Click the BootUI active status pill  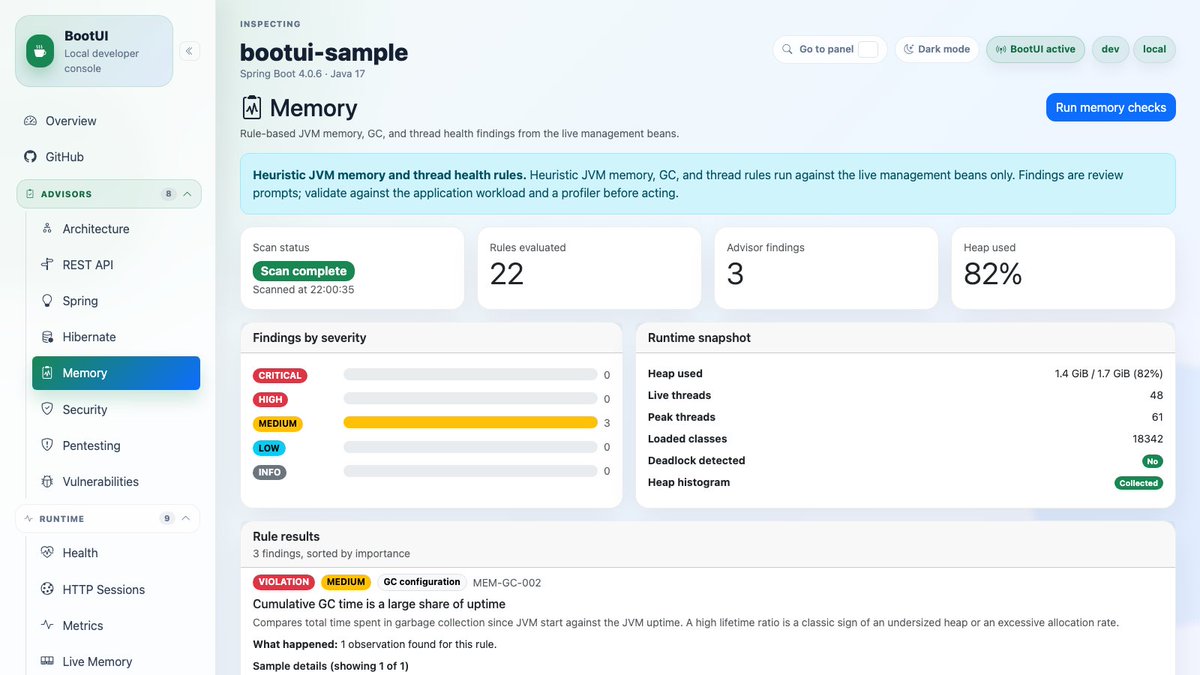click(1035, 49)
